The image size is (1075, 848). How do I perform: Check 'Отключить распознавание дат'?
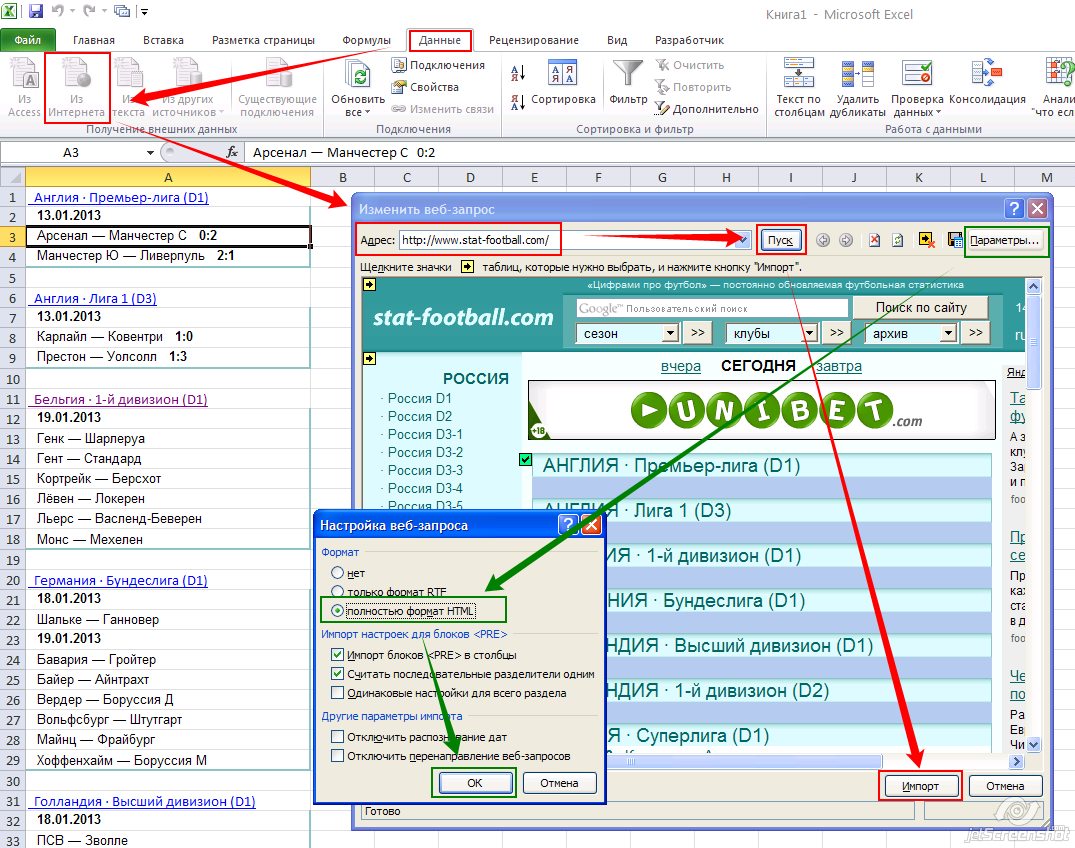click(x=337, y=737)
